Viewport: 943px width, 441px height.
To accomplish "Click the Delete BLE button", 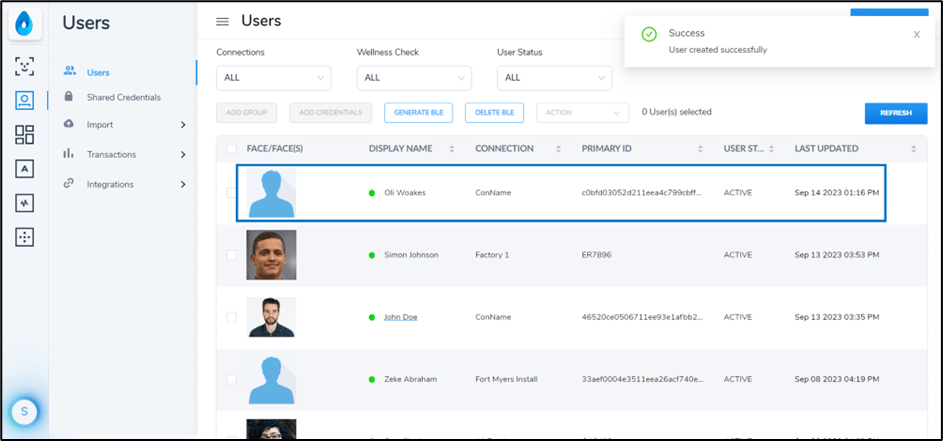I will [494, 113].
